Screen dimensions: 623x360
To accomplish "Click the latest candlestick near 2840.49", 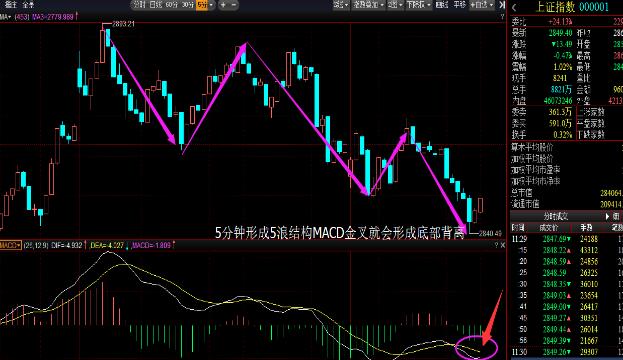I will (x=480, y=205).
